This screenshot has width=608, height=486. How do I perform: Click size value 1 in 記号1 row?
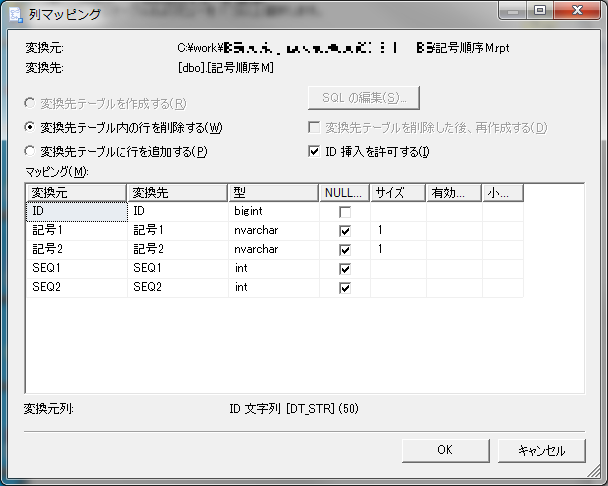pyautogui.click(x=399, y=230)
